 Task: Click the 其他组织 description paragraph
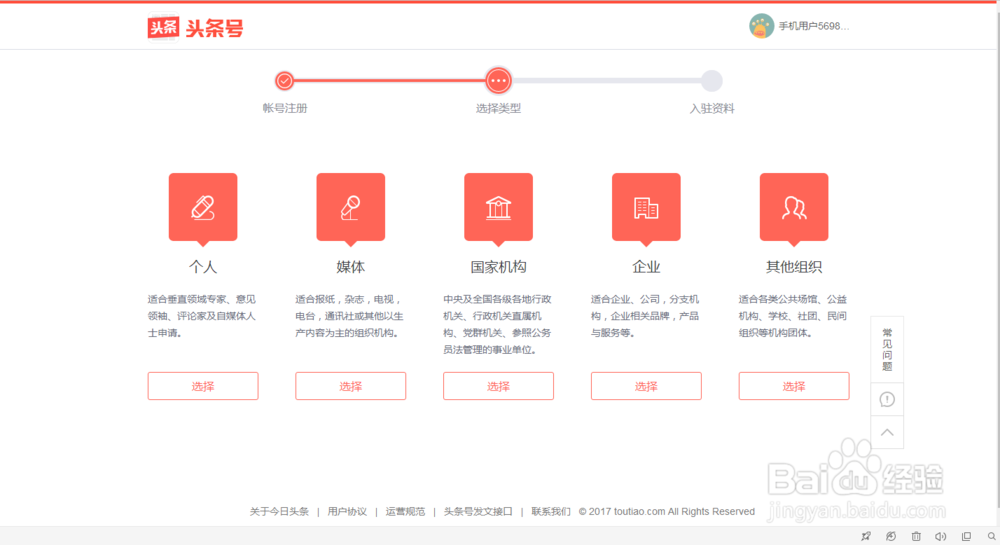(793, 316)
